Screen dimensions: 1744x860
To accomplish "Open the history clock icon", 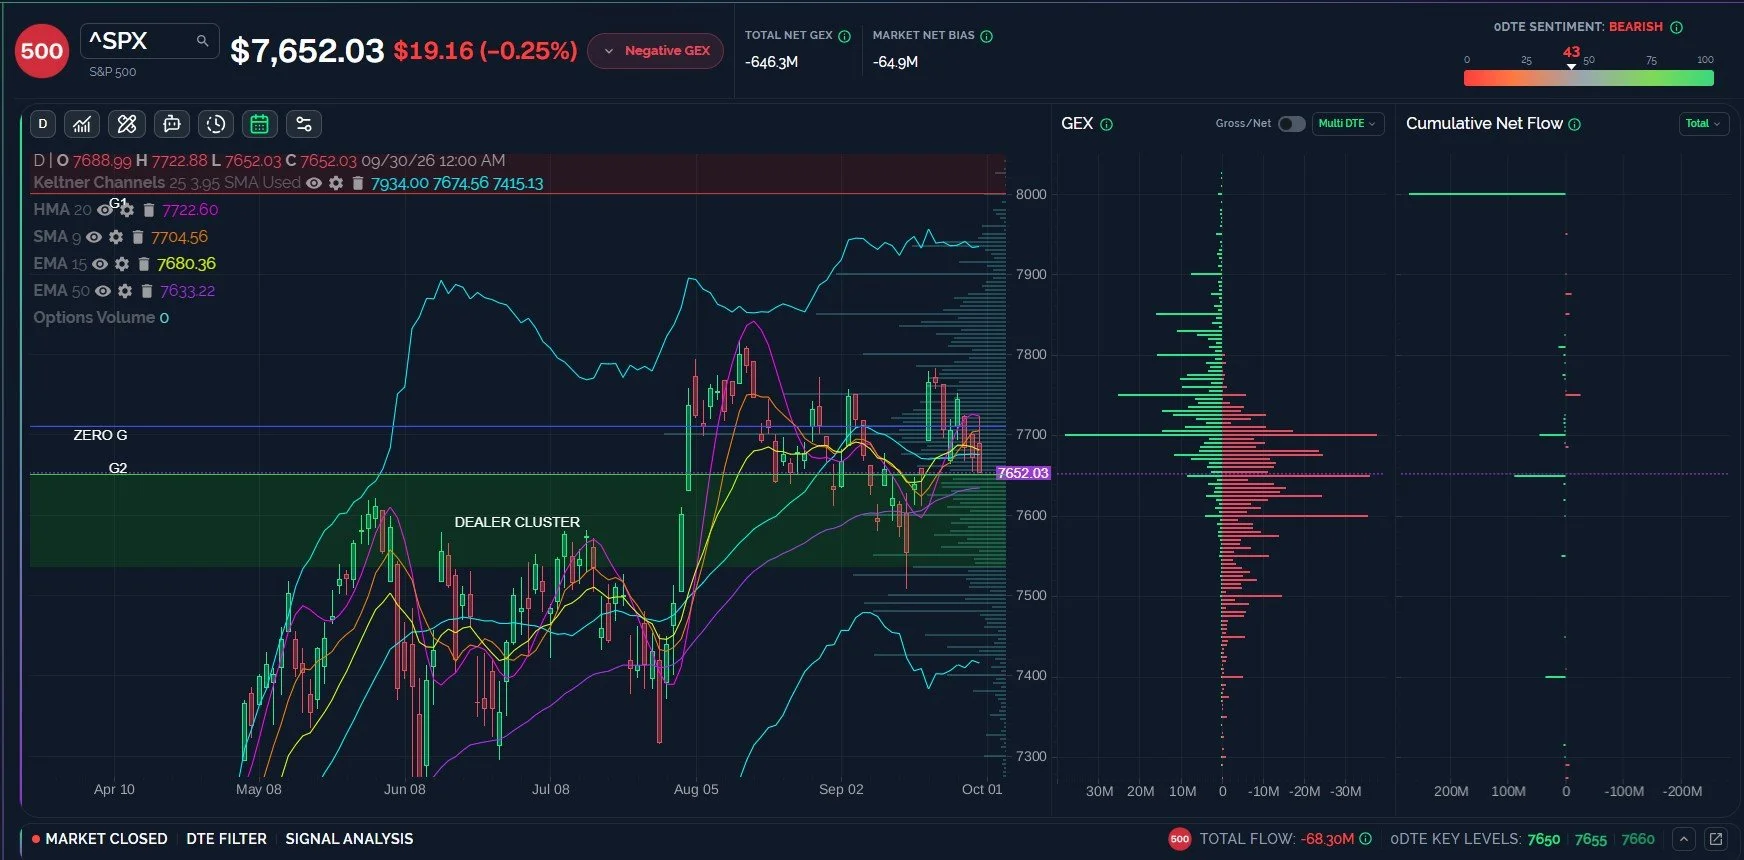I will (x=216, y=124).
